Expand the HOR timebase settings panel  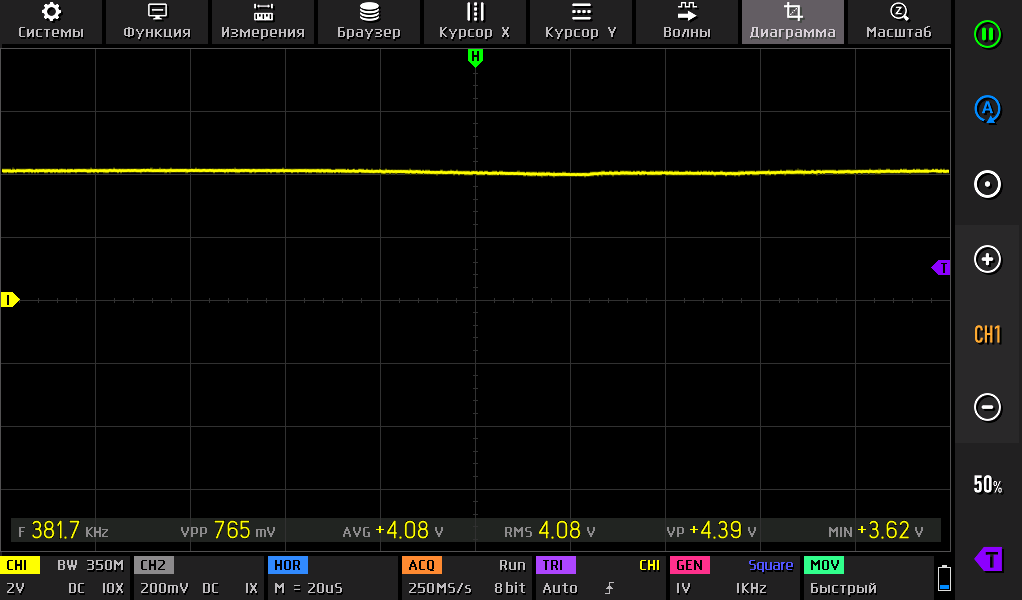click(332, 578)
